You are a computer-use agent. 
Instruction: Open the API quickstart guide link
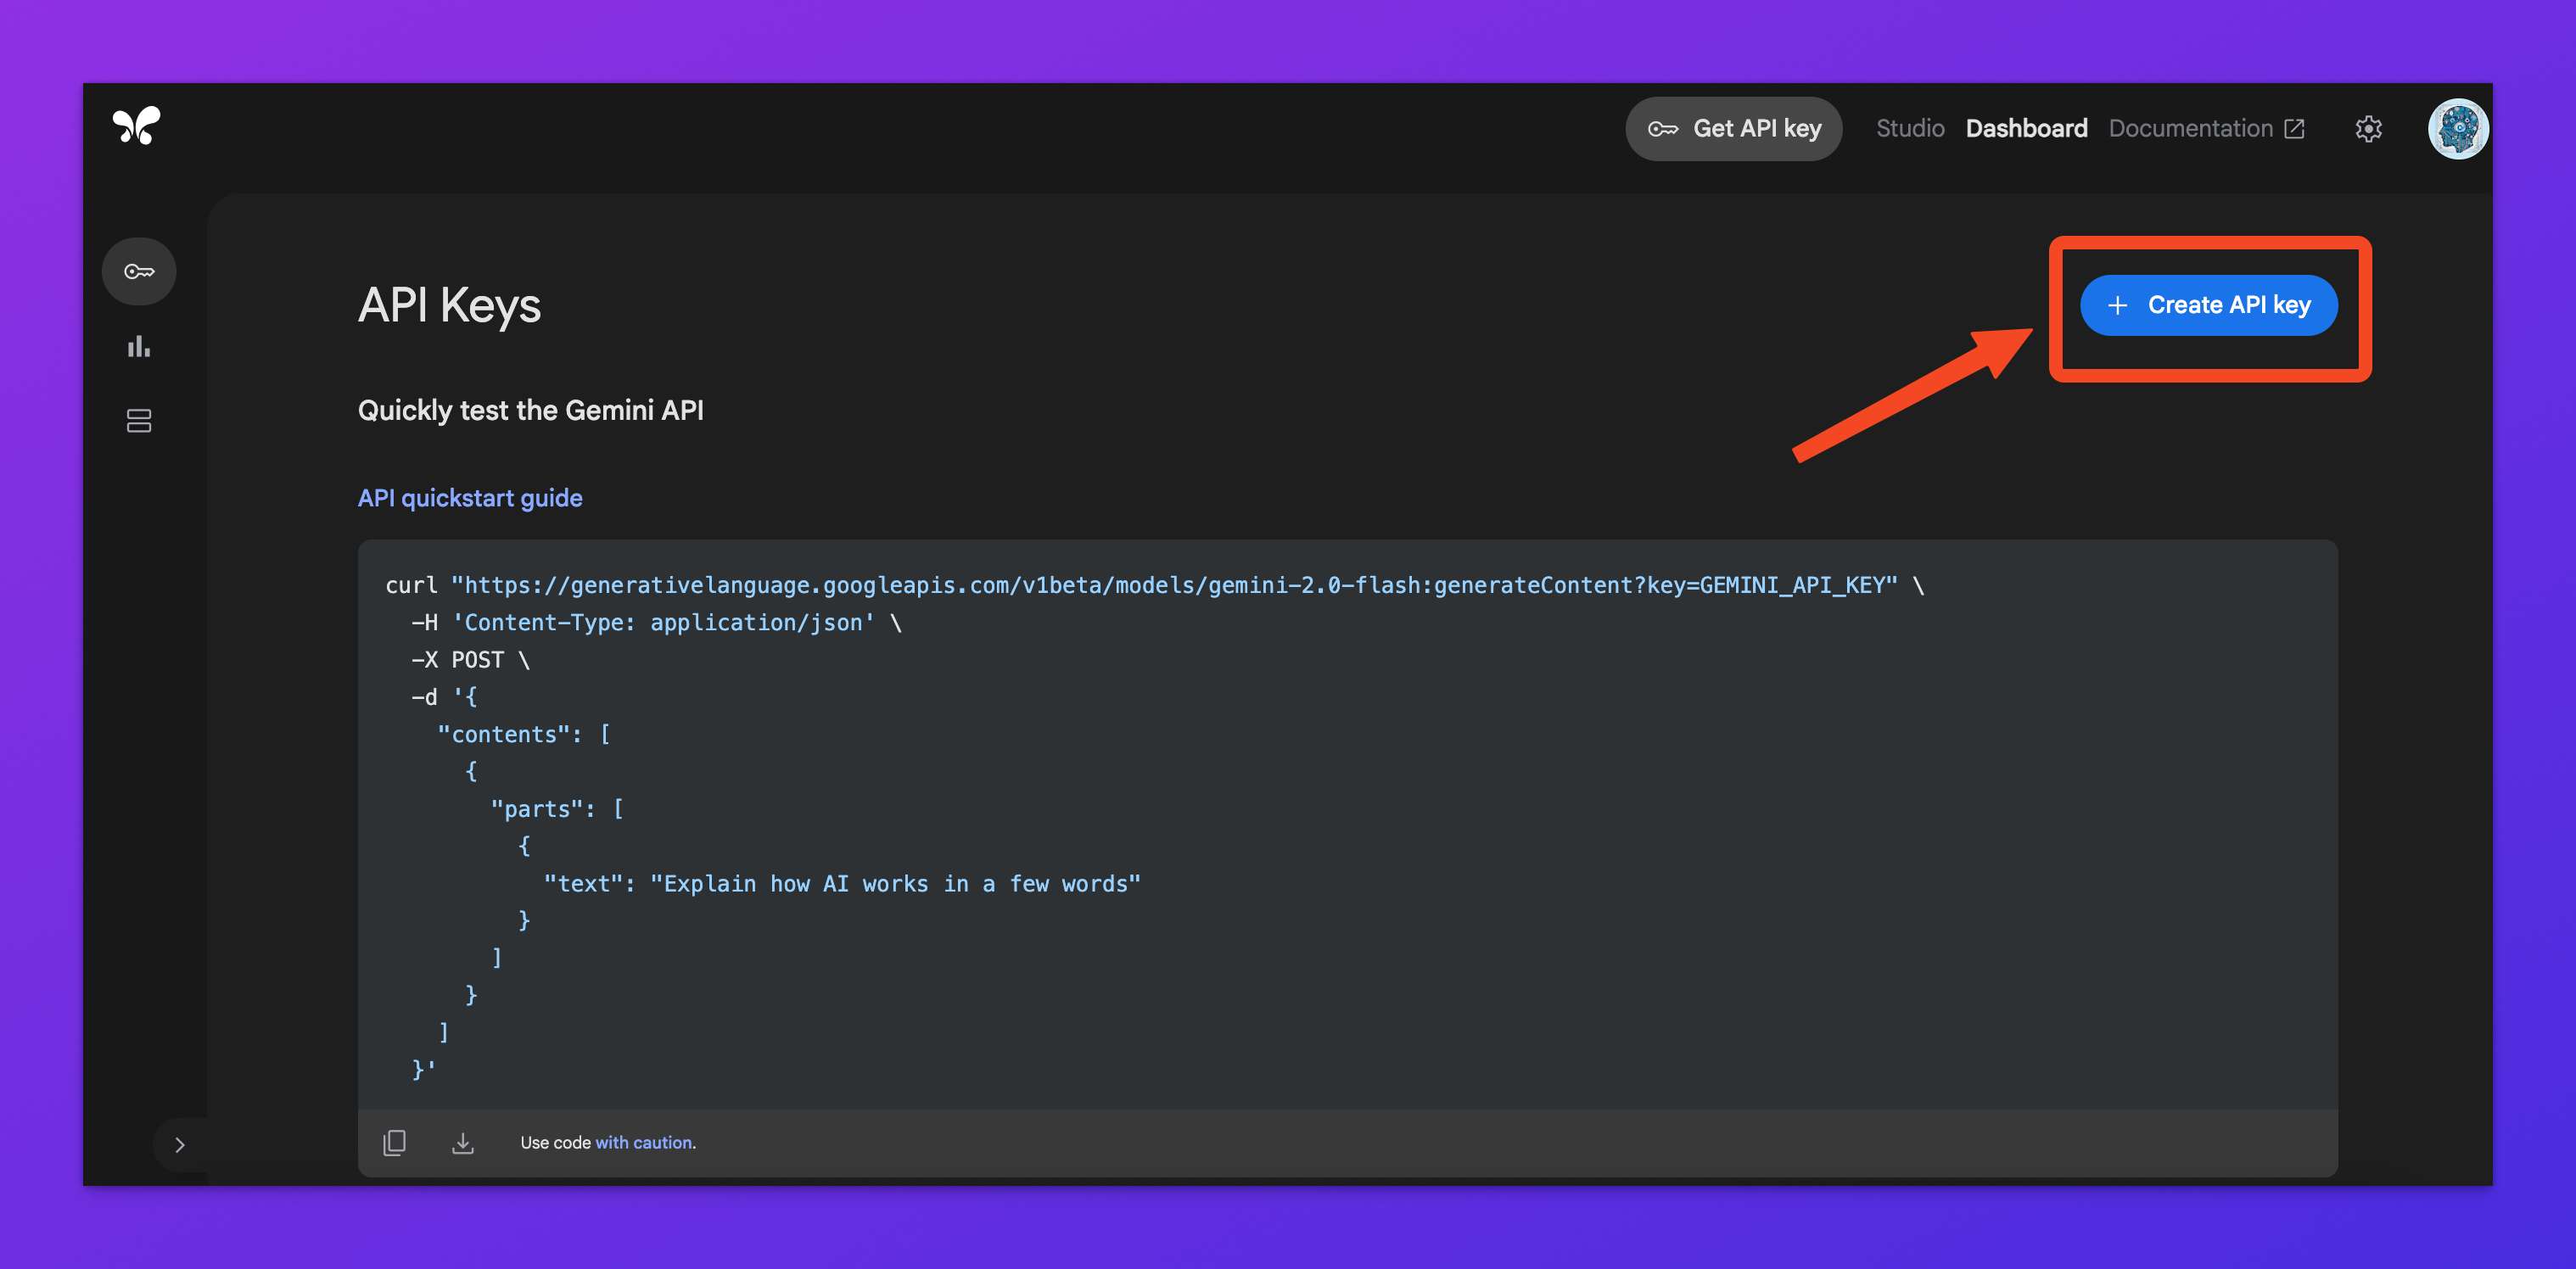[x=470, y=498]
